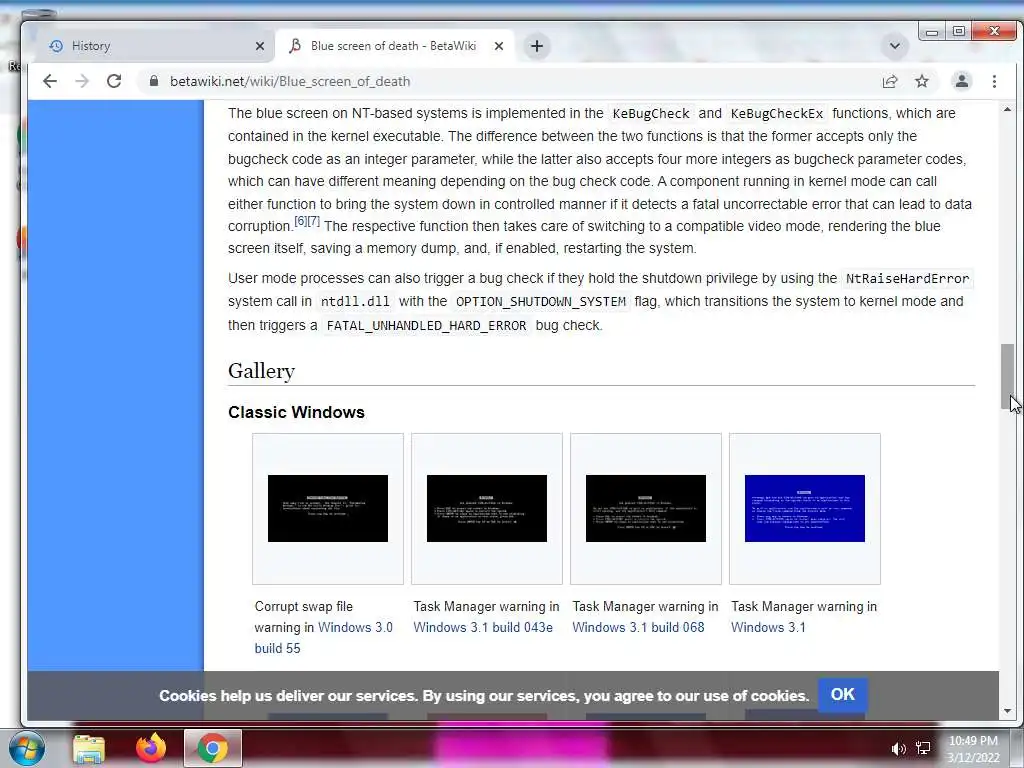Image resolution: width=1024 pixels, height=768 pixels.
Task: Click scrollbar down arrow
Action: [x=1008, y=711]
